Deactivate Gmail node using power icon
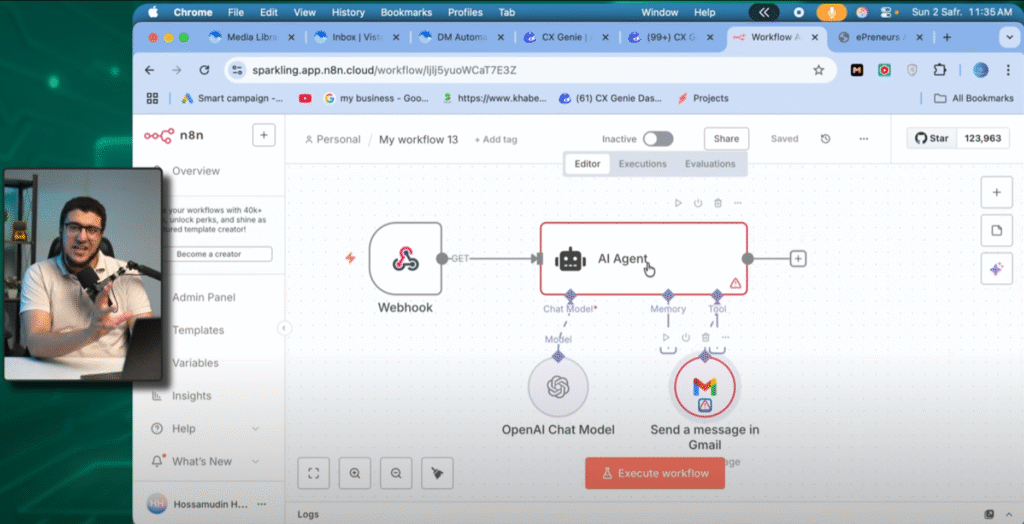 (686, 337)
